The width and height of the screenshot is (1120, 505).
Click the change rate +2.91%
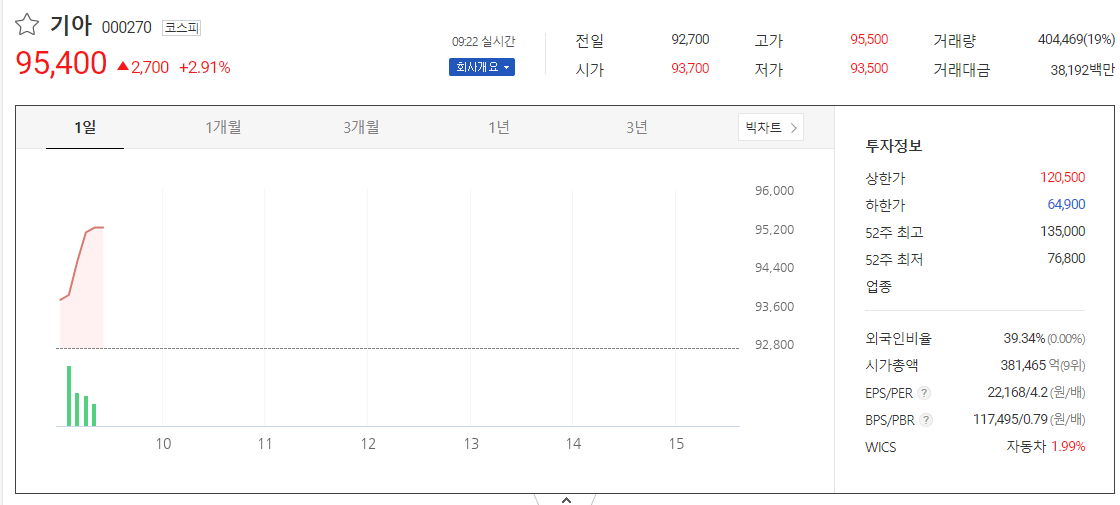pos(204,68)
